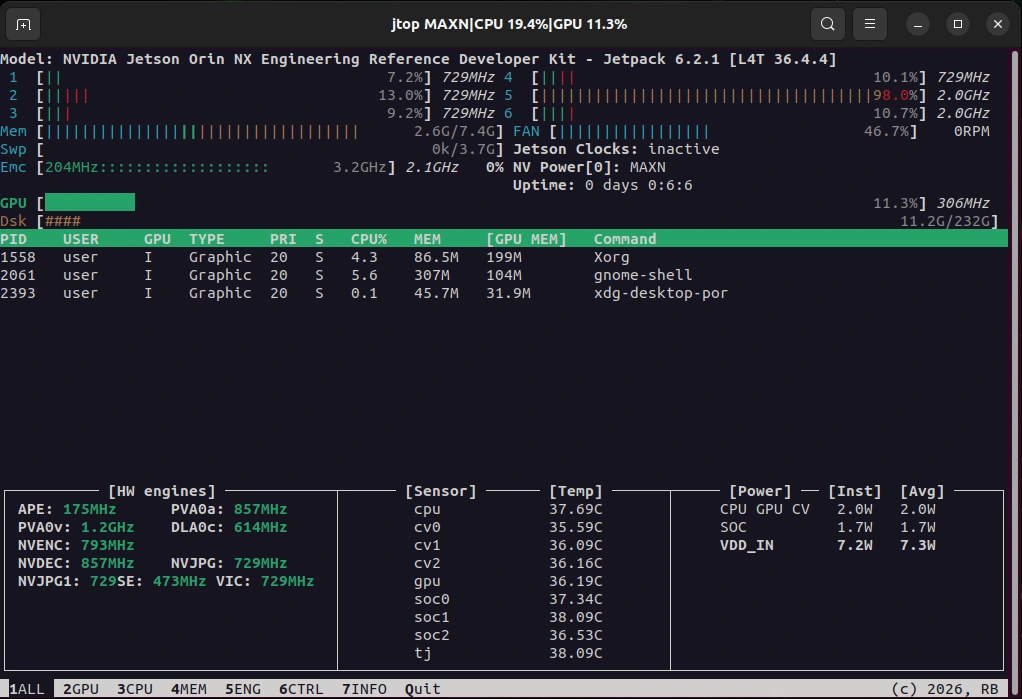This screenshot has width=1022, height=699.
Task: Click the window title jtop MAXN
Action: (x=509, y=24)
